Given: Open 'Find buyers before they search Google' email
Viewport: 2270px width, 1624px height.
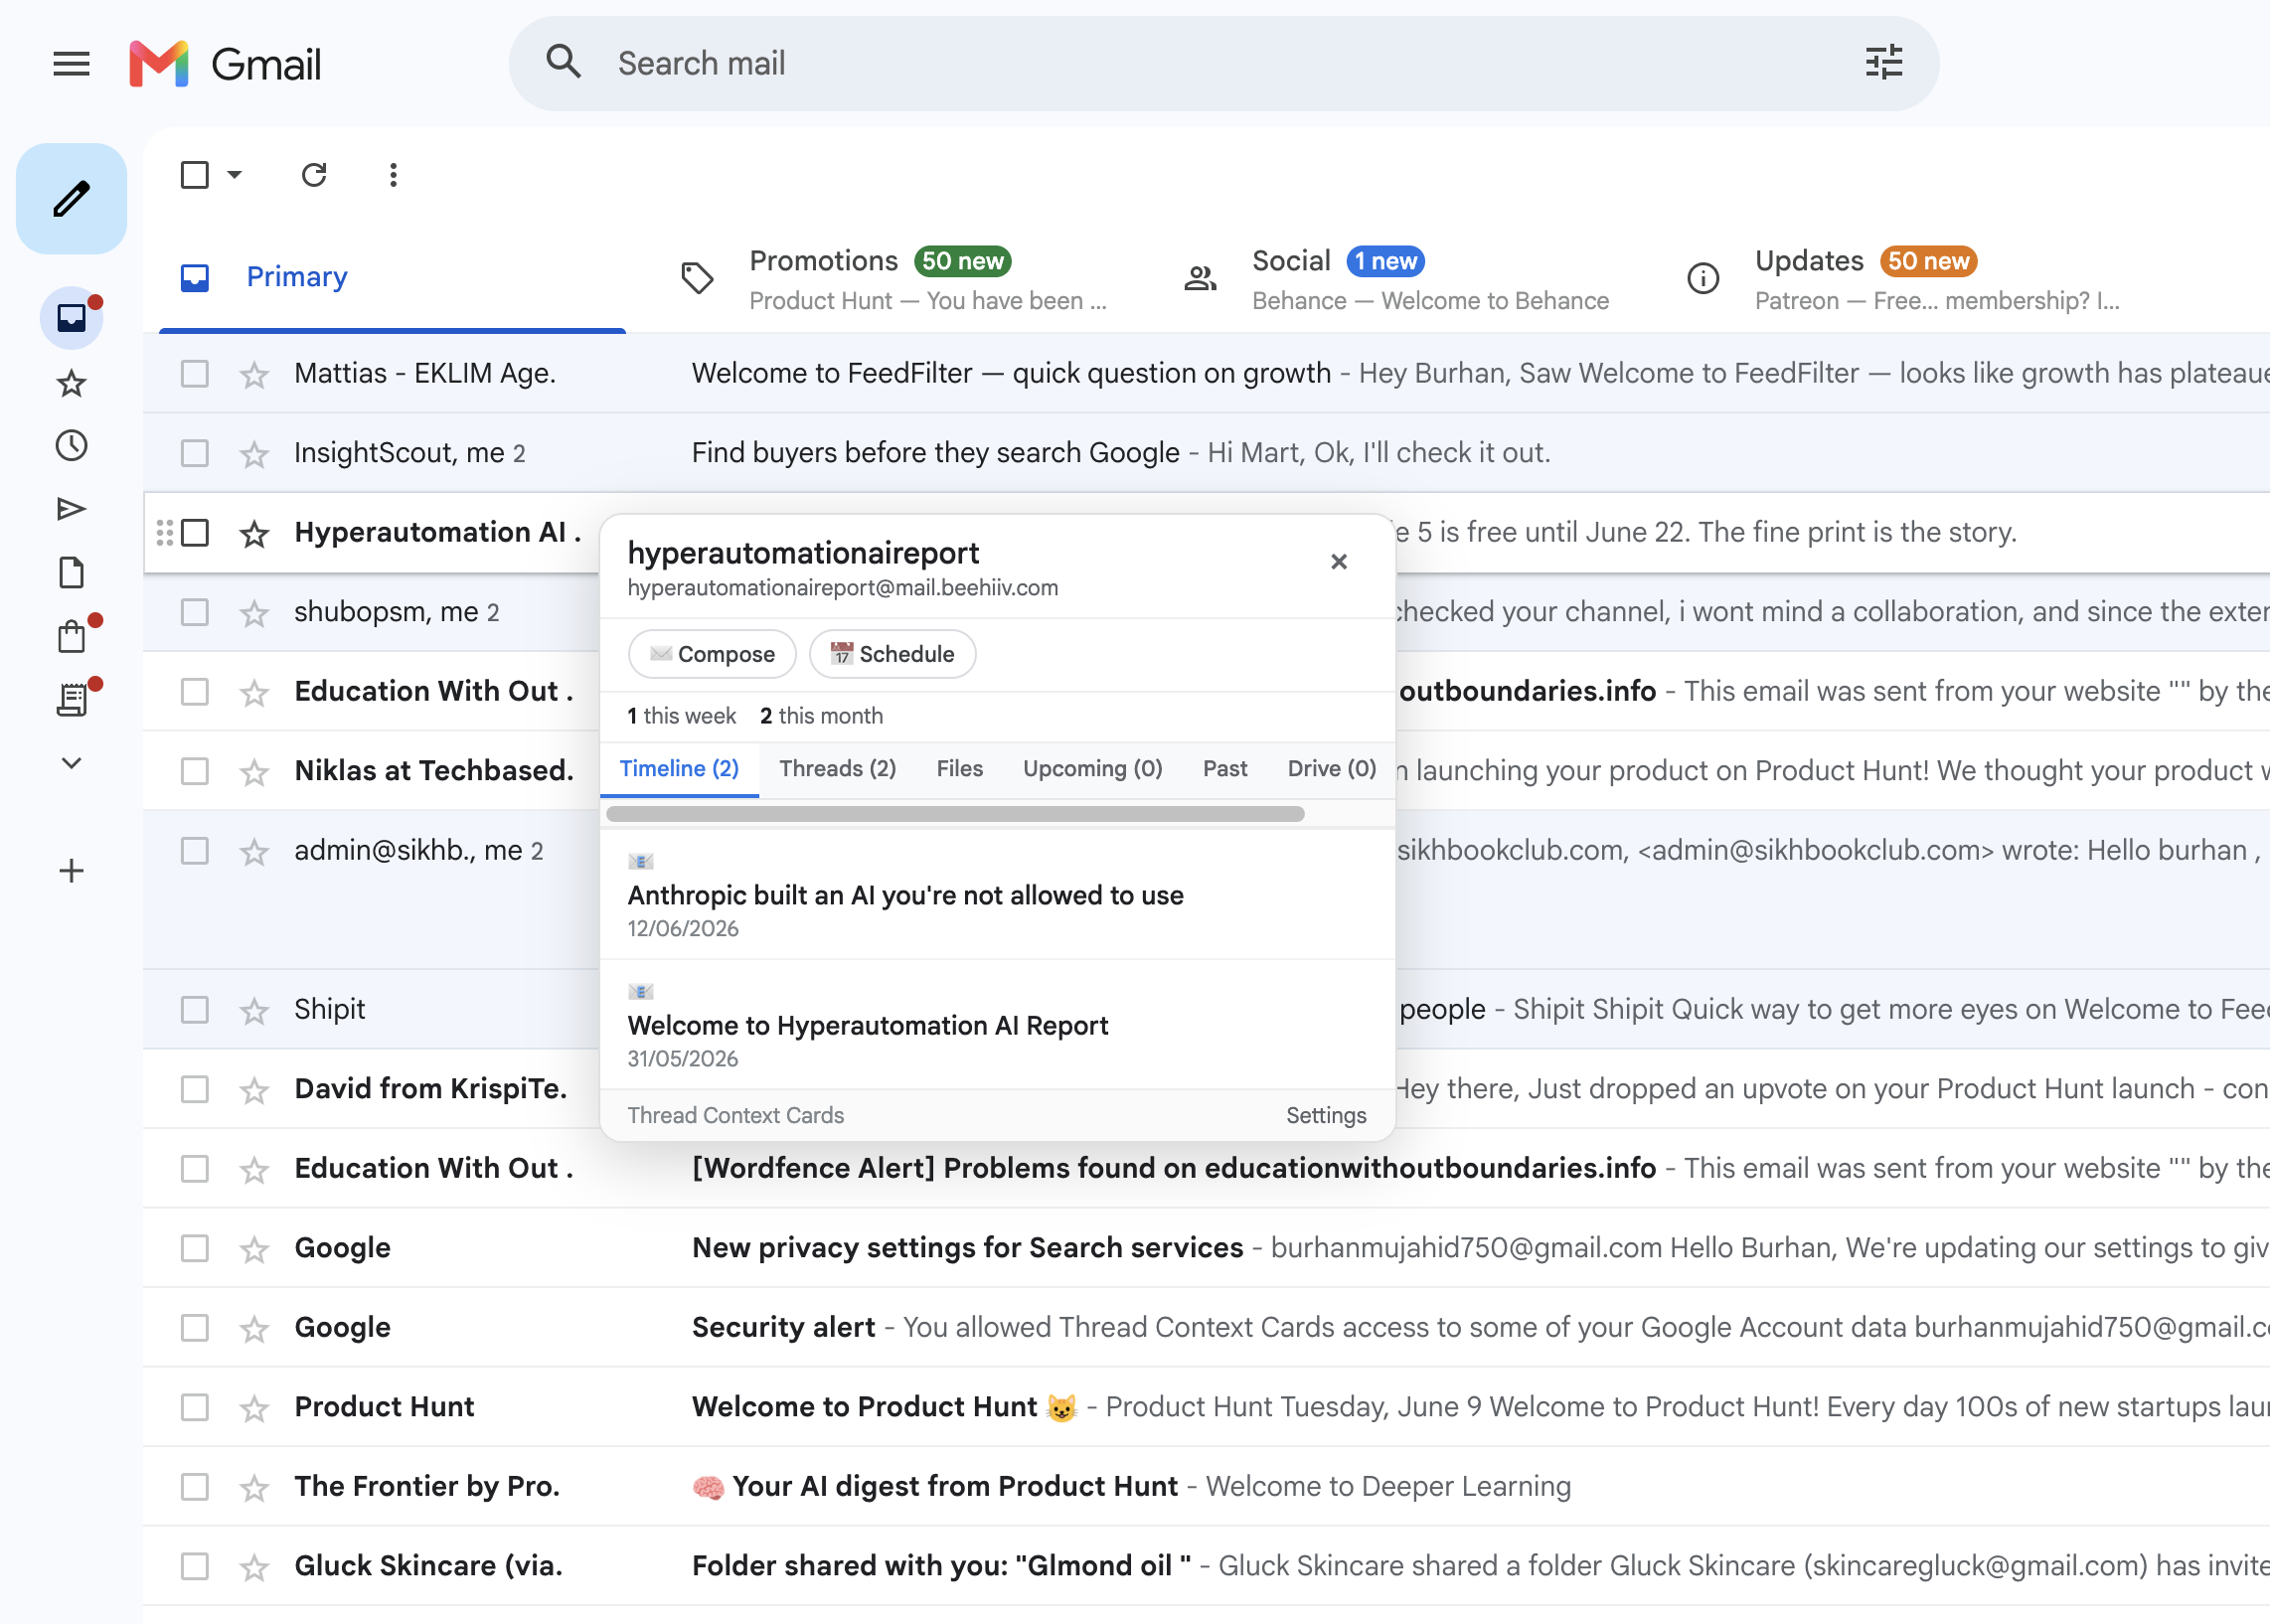Looking at the screenshot, I should (x=1206, y=453).
